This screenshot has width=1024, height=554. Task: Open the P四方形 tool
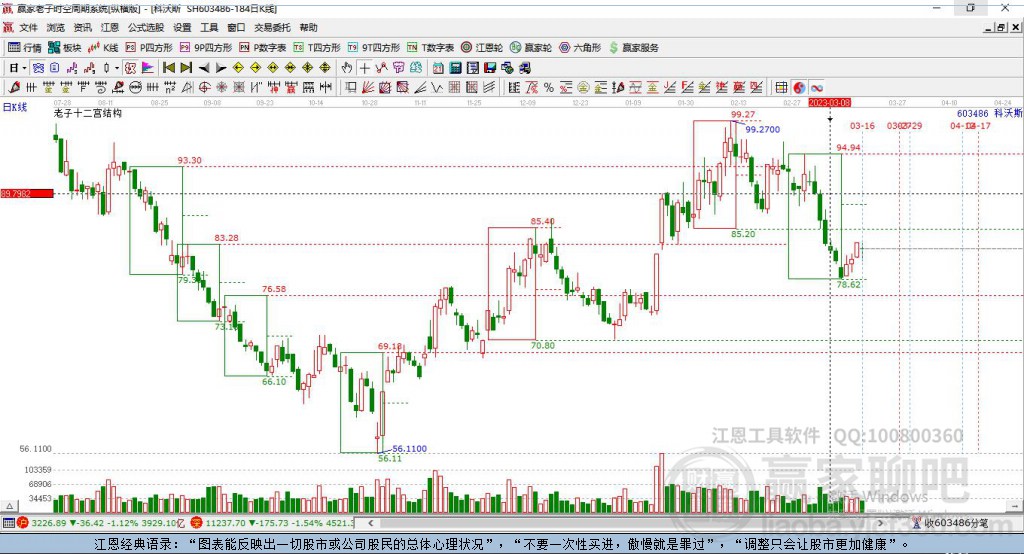[x=149, y=48]
